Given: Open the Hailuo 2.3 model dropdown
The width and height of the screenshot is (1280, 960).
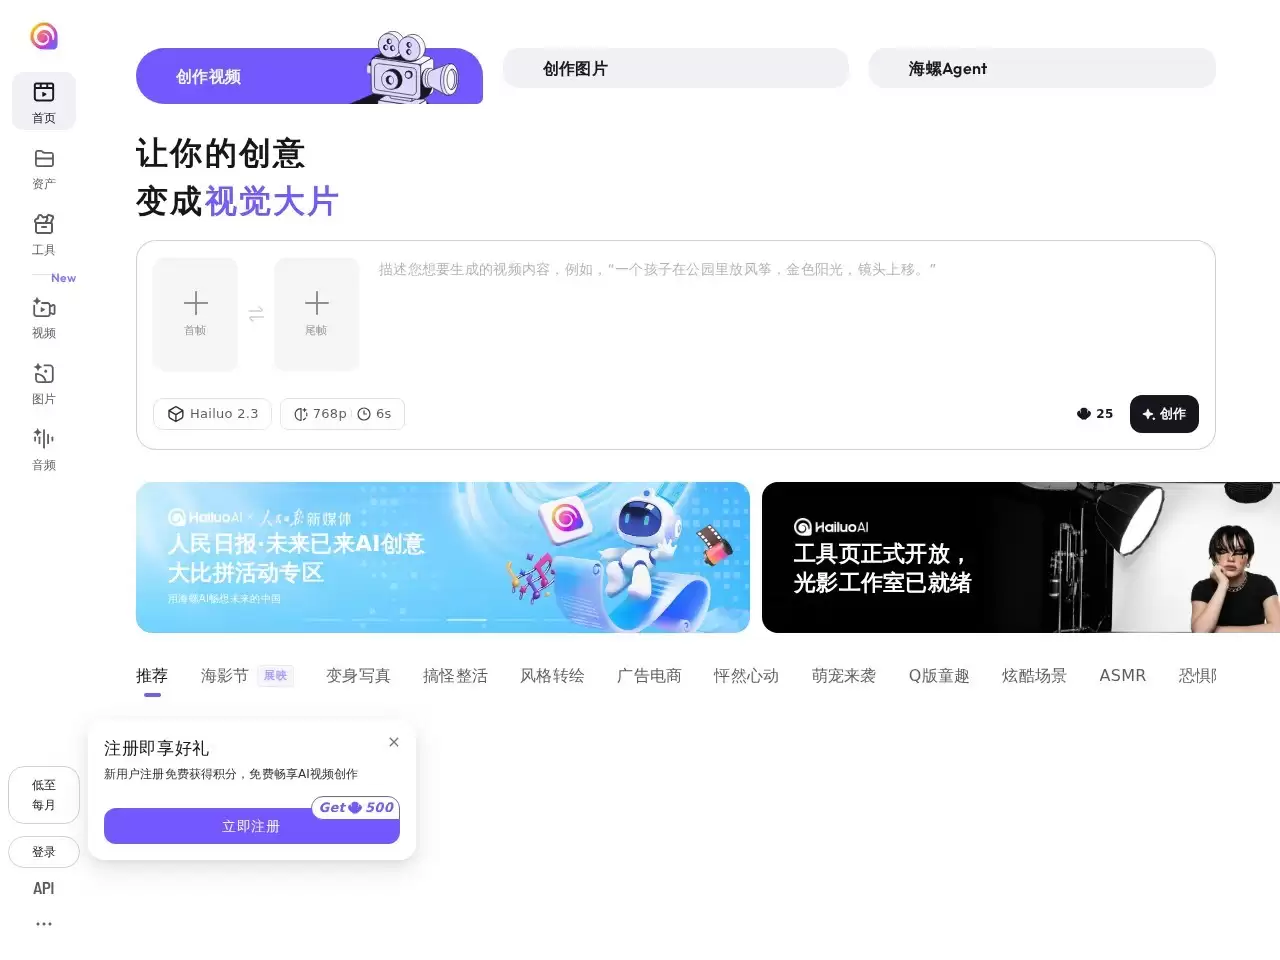Looking at the screenshot, I should [x=212, y=414].
